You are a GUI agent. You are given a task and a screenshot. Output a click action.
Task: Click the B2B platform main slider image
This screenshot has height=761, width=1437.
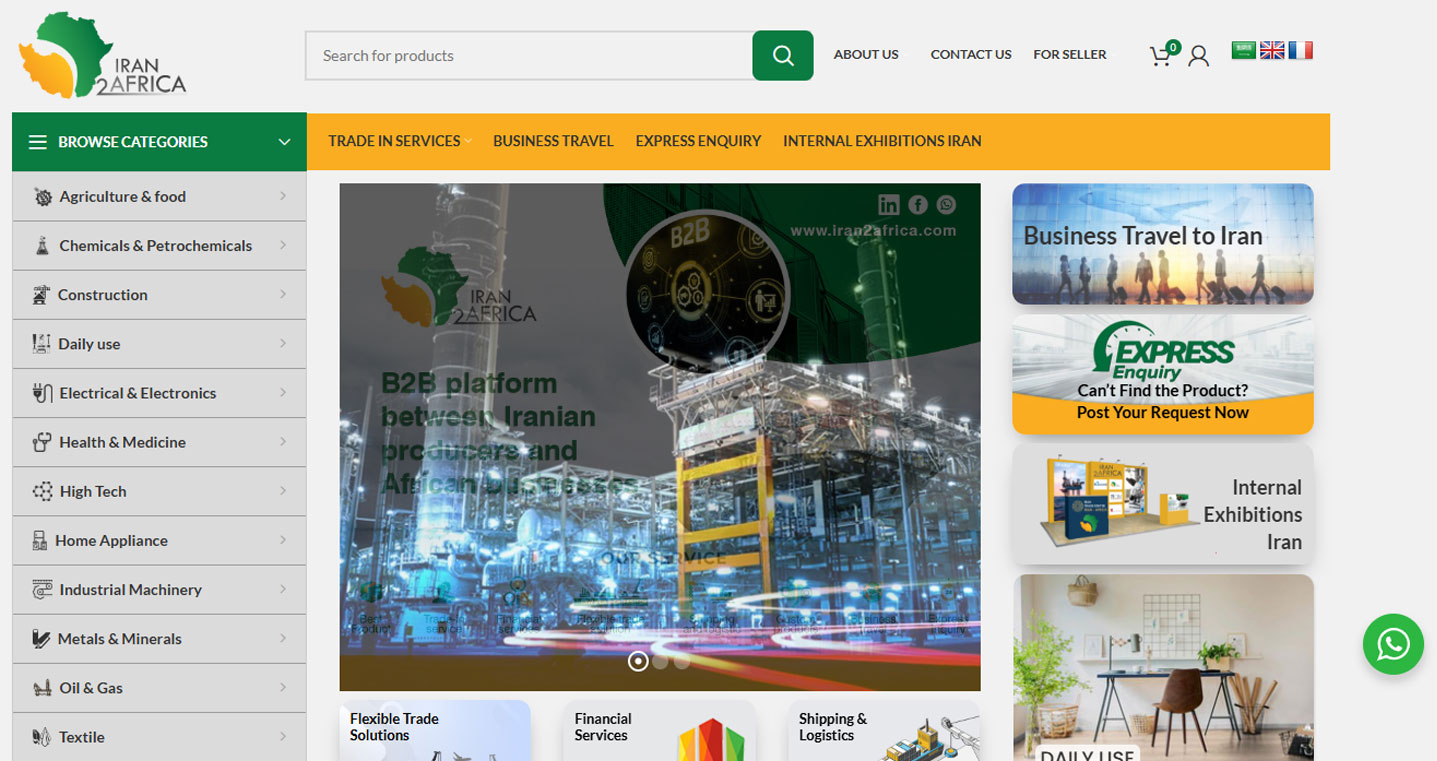pos(660,437)
